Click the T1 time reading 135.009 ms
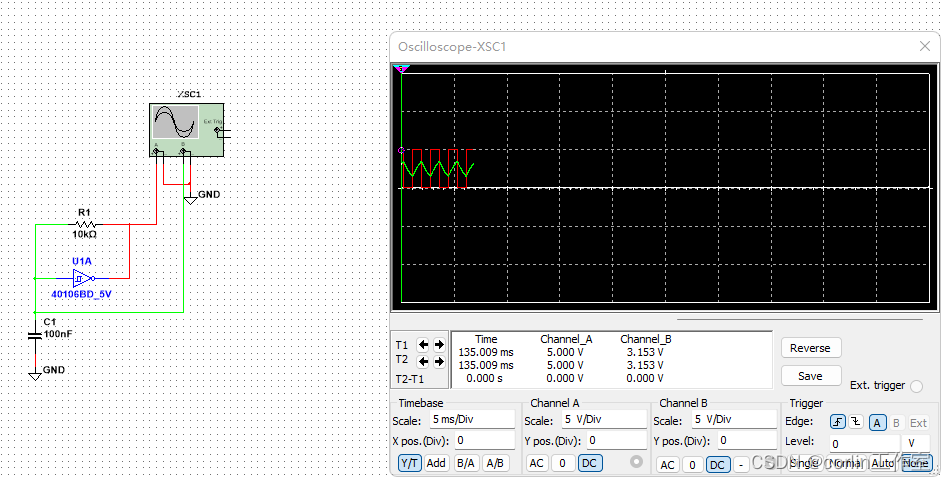 click(x=486, y=352)
